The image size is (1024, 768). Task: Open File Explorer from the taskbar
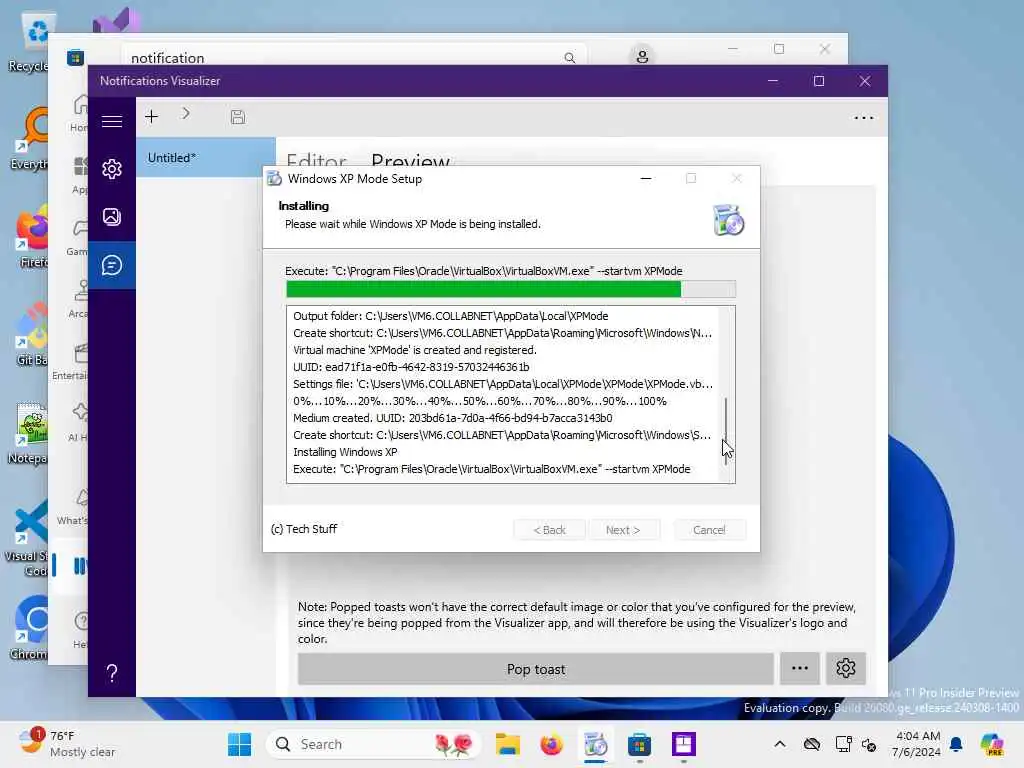point(507,744)
